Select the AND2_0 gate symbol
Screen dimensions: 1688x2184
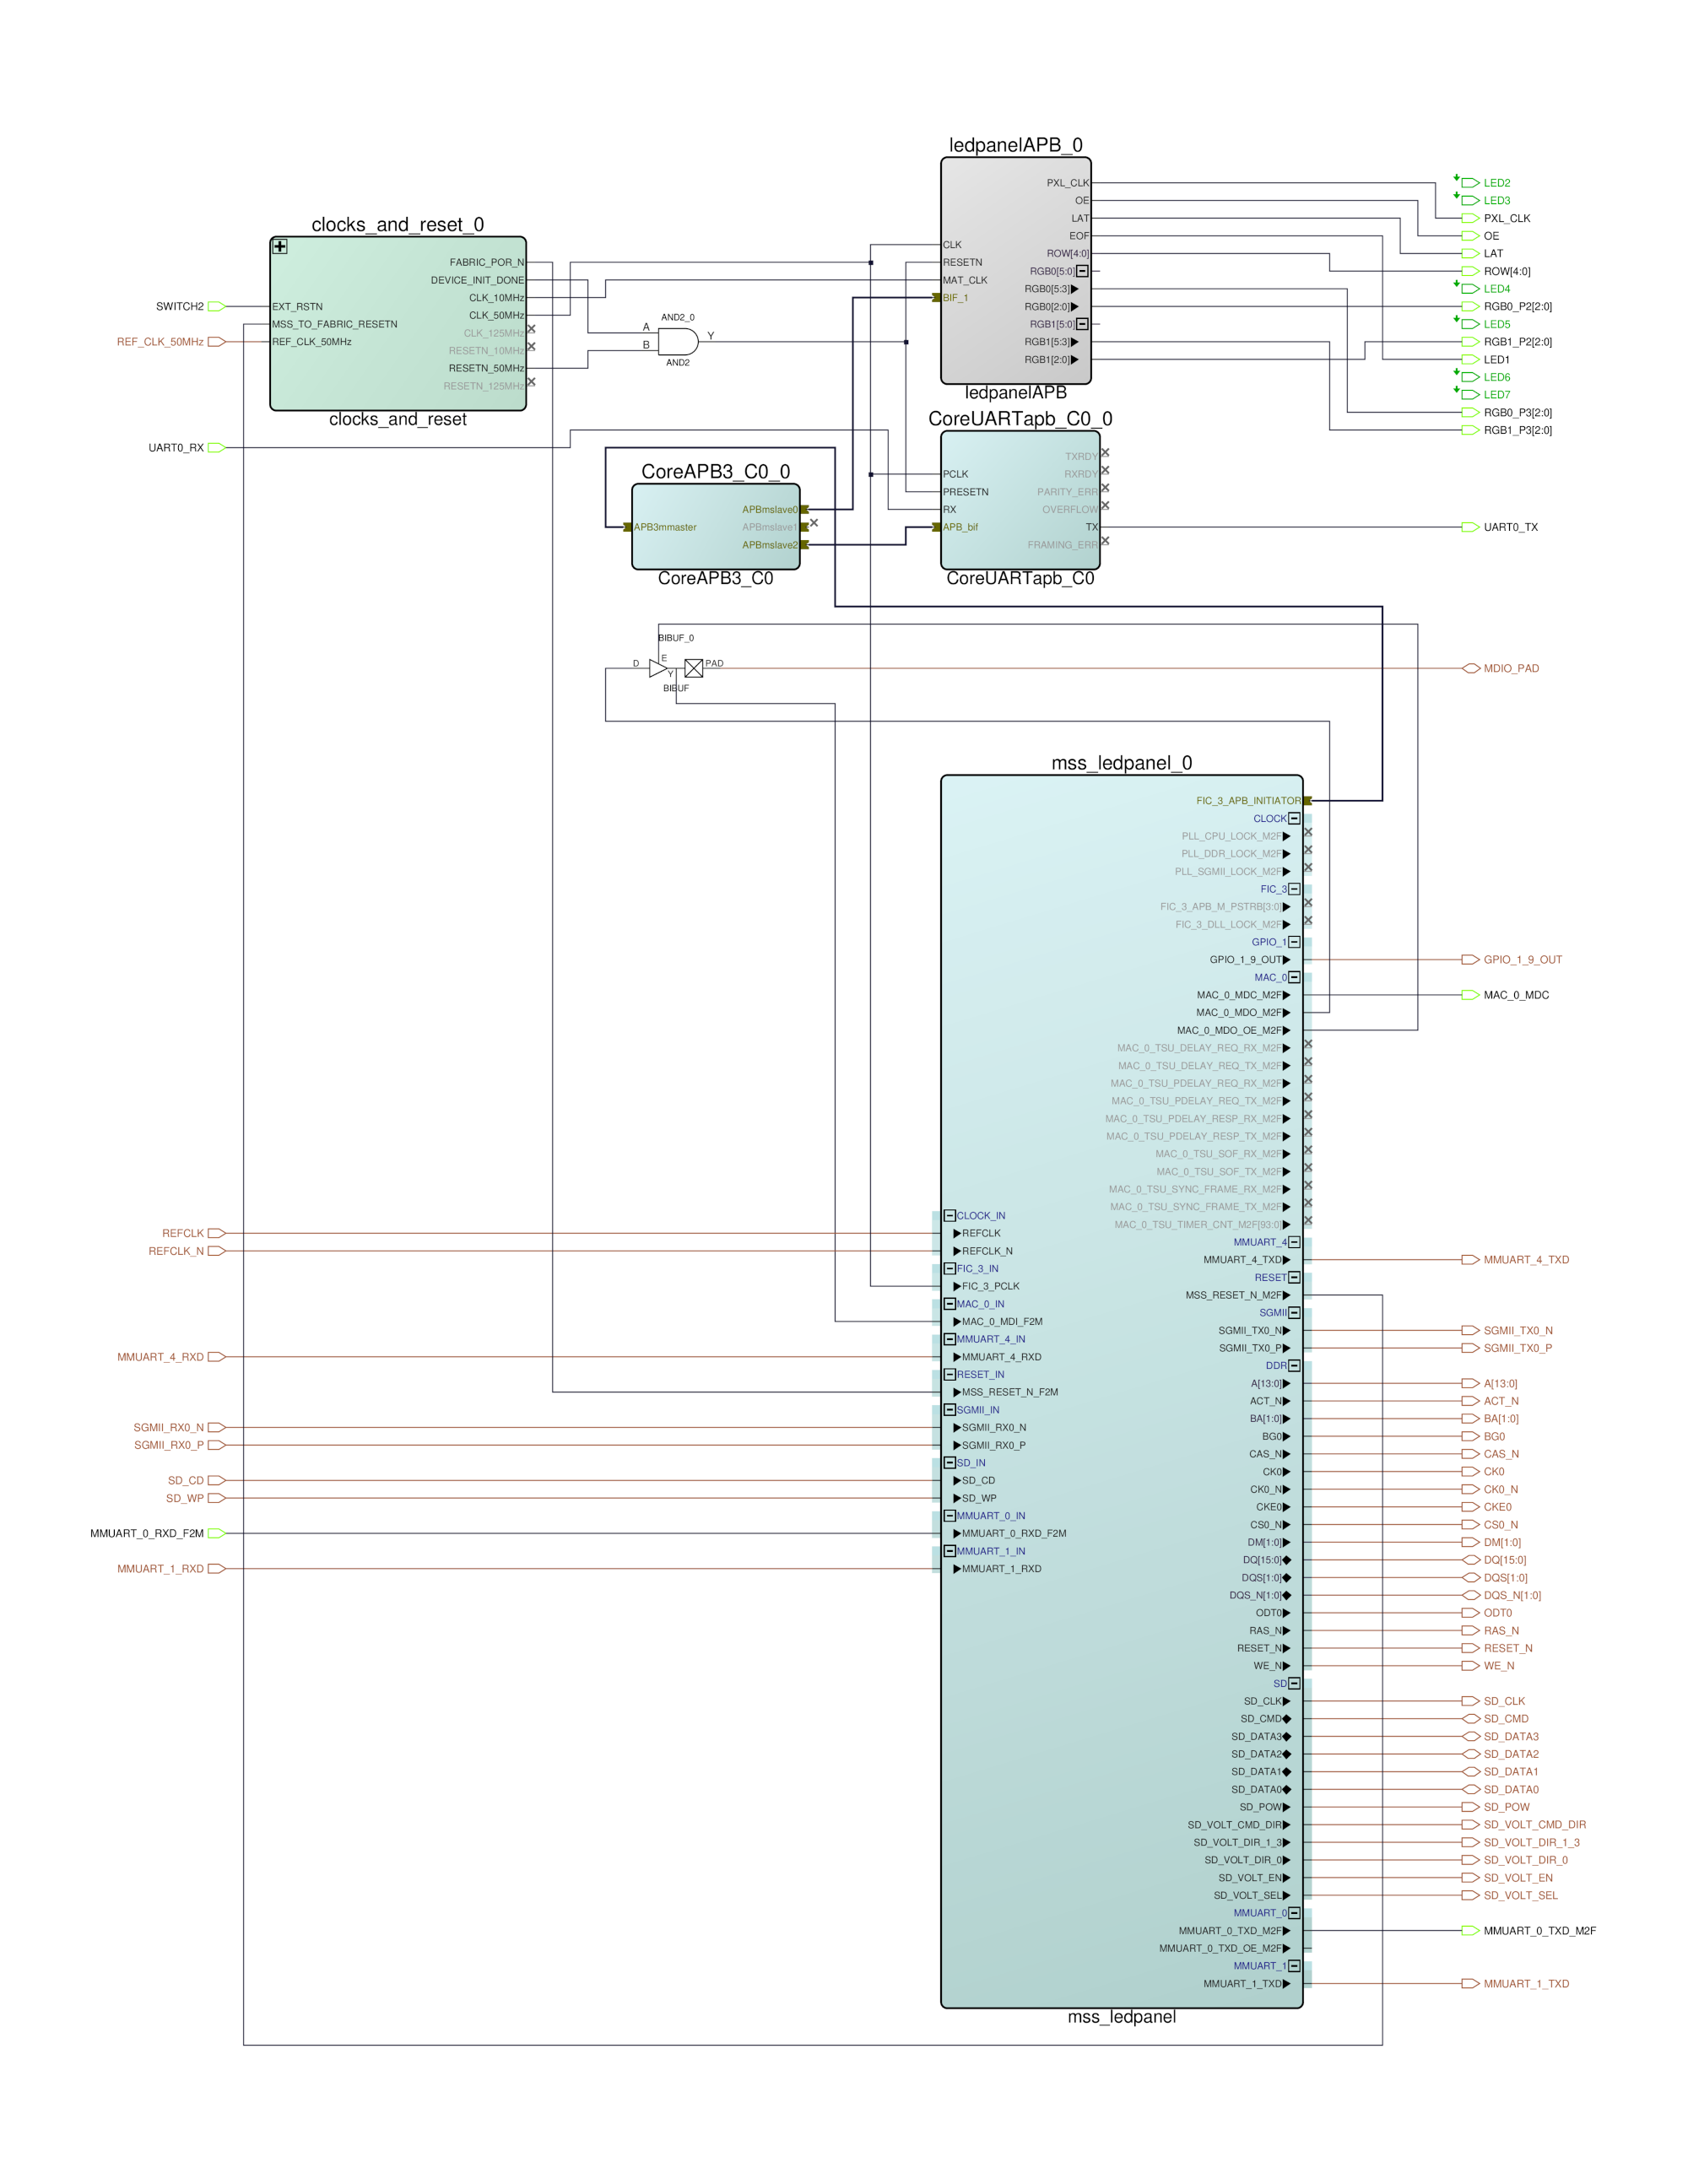pos(677,341)
